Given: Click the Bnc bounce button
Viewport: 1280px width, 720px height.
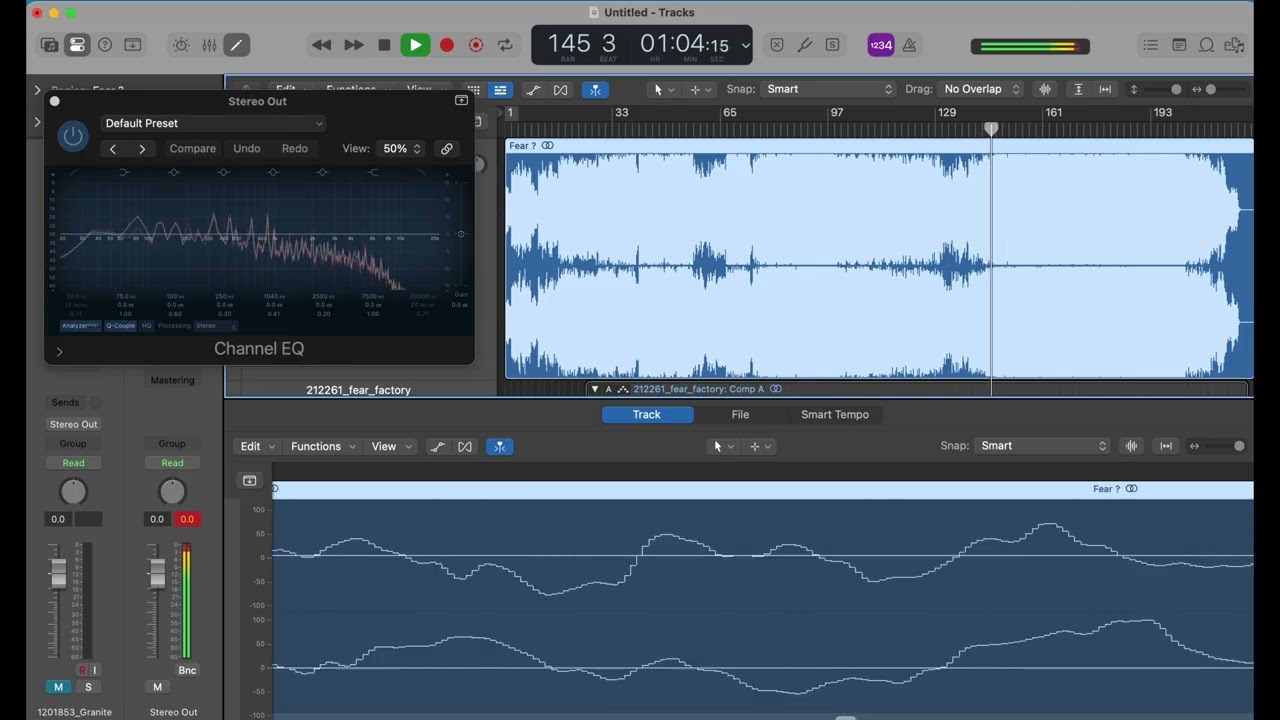Looking at the screenshot, I should (187, 670).
